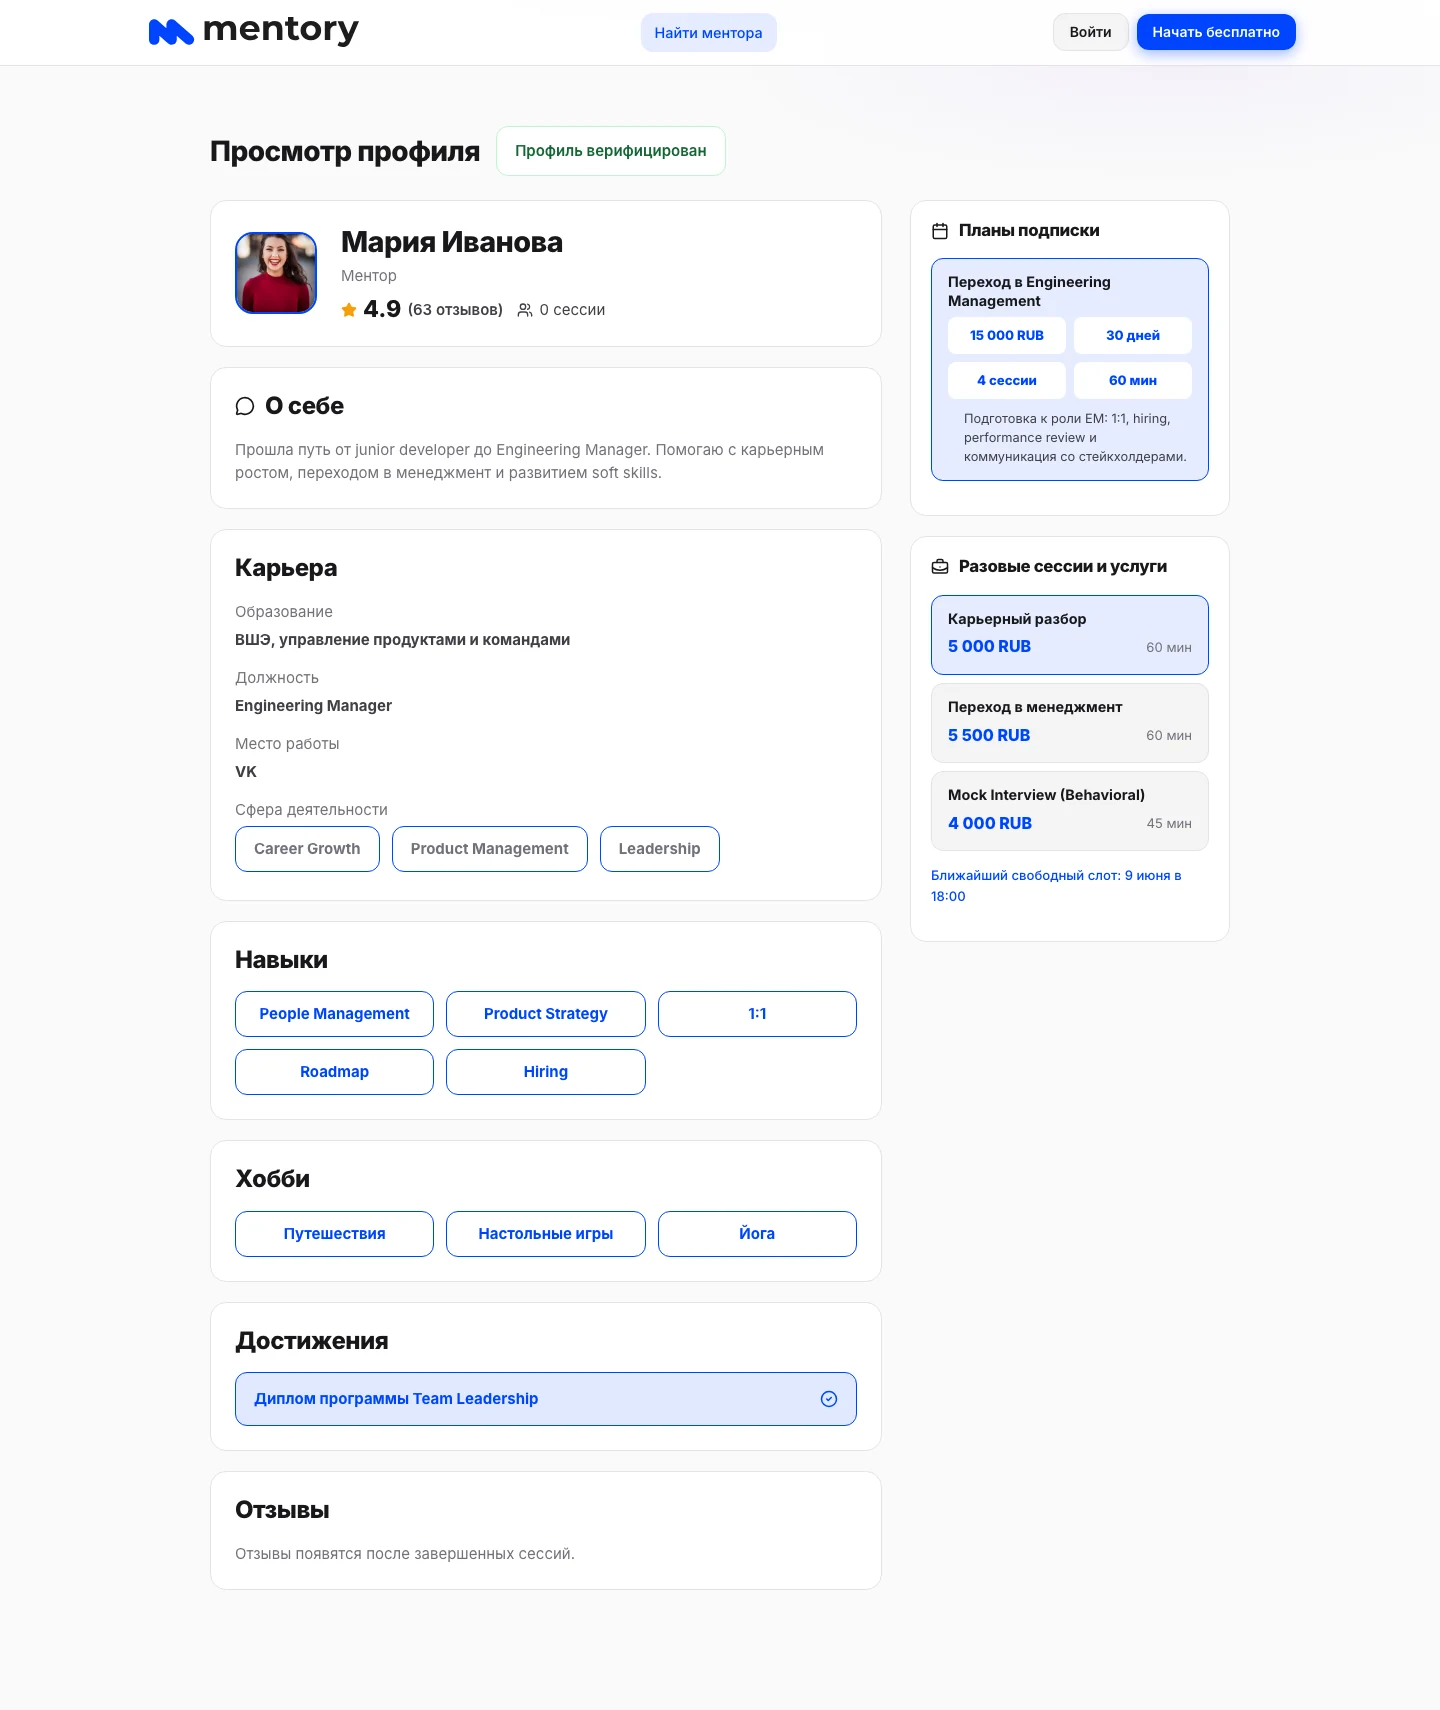The width and height of the screenshot is (1440, 1710).
Task: Click the Профиль верифицирован badge
Action: pos(611,151)
